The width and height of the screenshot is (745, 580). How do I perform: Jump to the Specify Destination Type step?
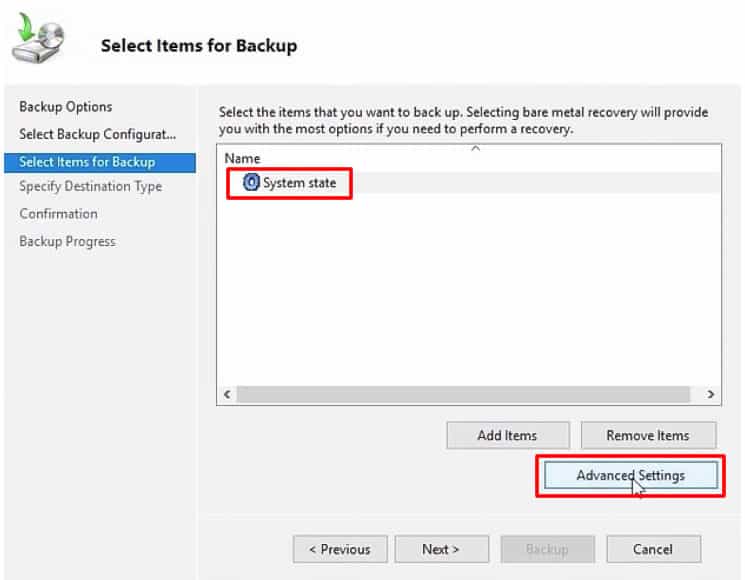90,186
